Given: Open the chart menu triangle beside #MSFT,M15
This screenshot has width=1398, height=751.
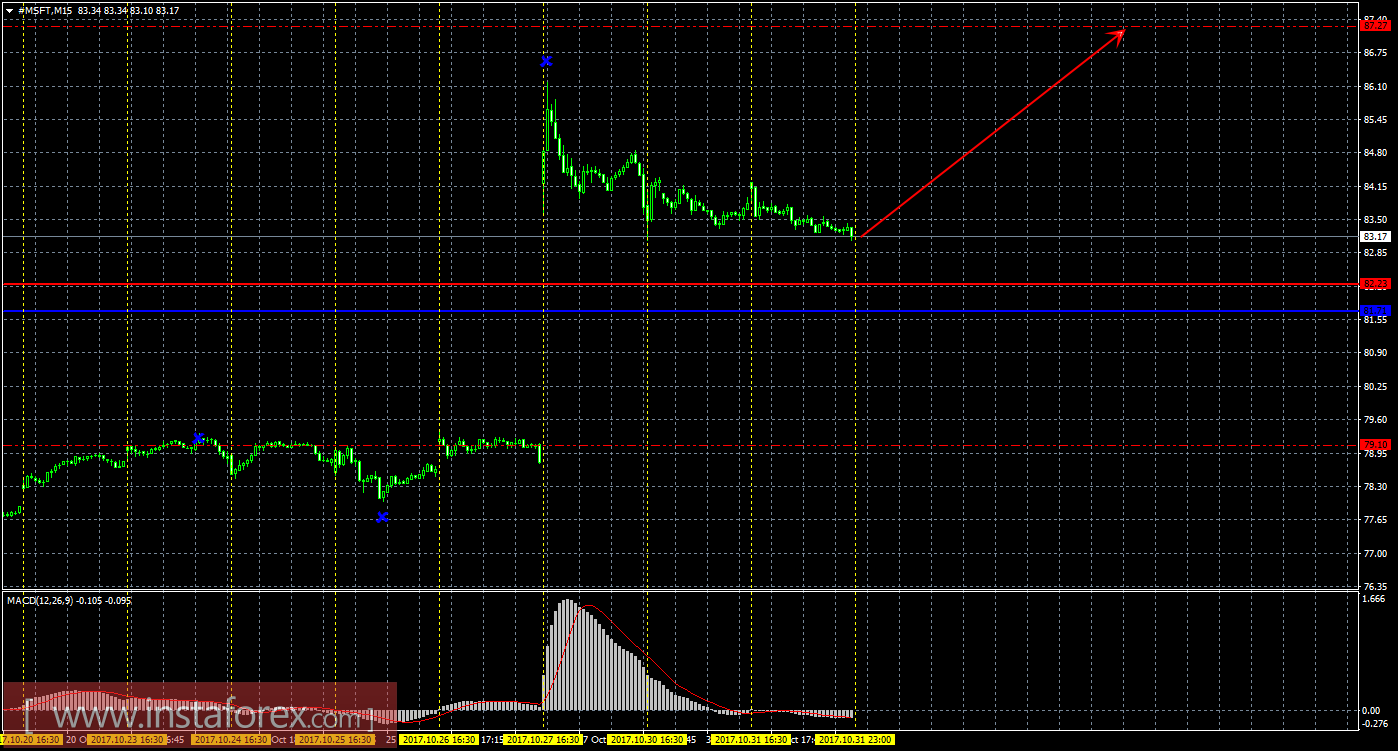Looking at the screenshot, I should pyautogui.click(x=9, y=10).
